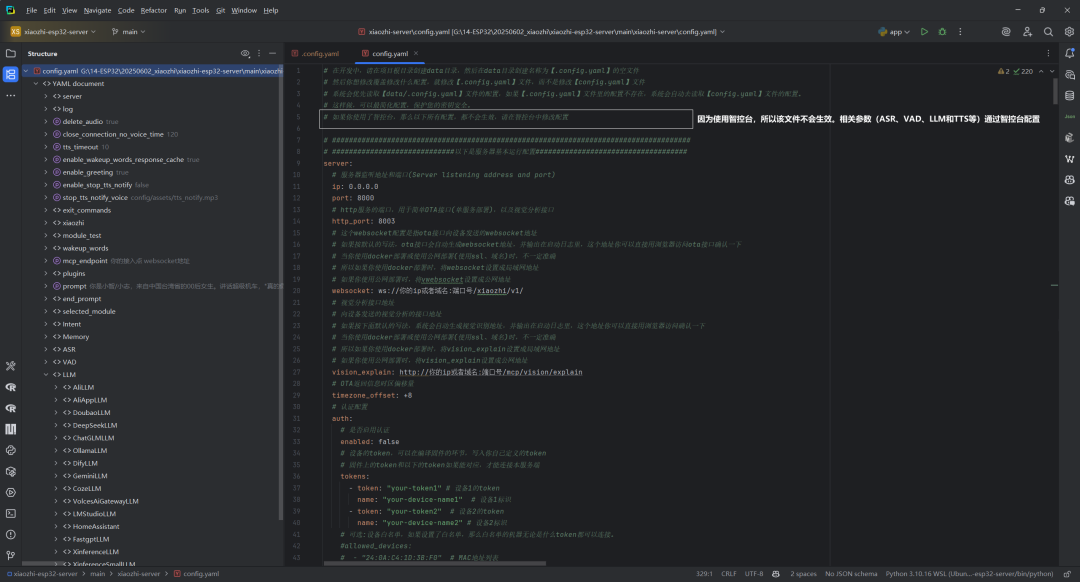Expand the ASR node
Viewport: 1080px width, 582px height.
46,349
